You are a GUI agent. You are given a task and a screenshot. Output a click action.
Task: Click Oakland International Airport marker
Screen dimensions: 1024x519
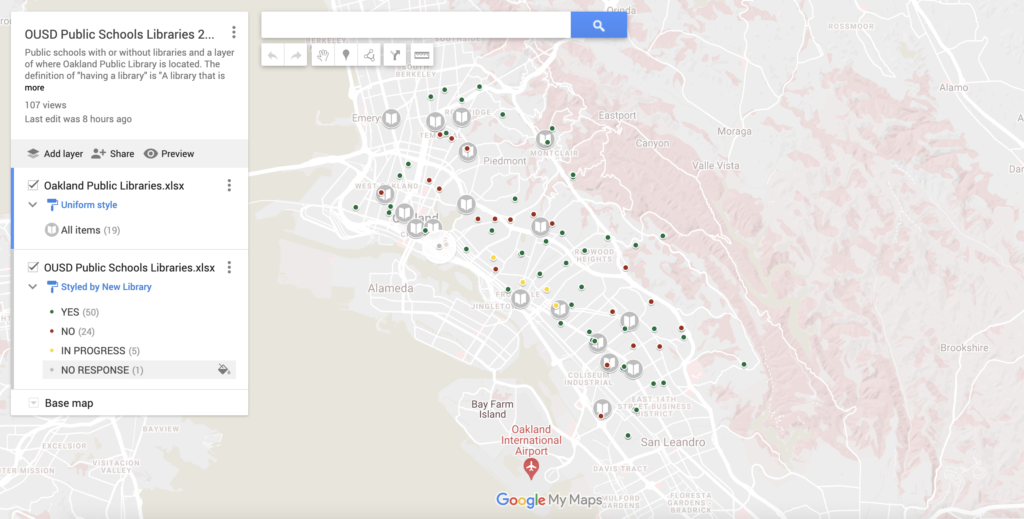click(x=531, y=467)
